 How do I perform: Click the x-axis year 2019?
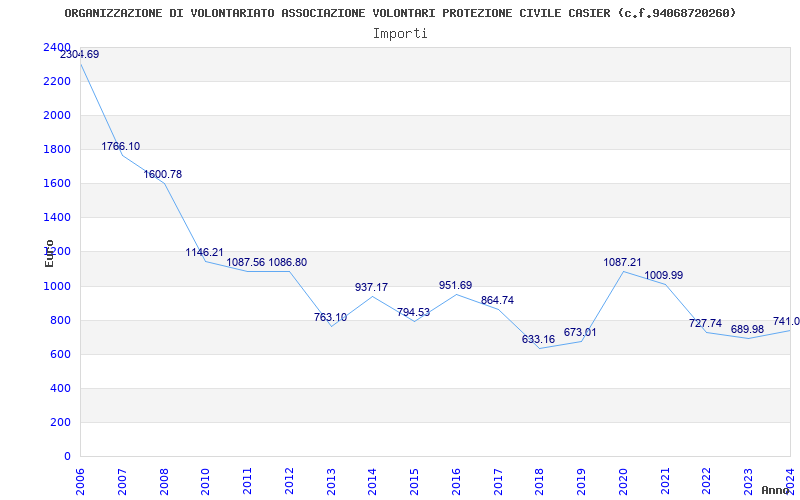click(x=582, y=481)
